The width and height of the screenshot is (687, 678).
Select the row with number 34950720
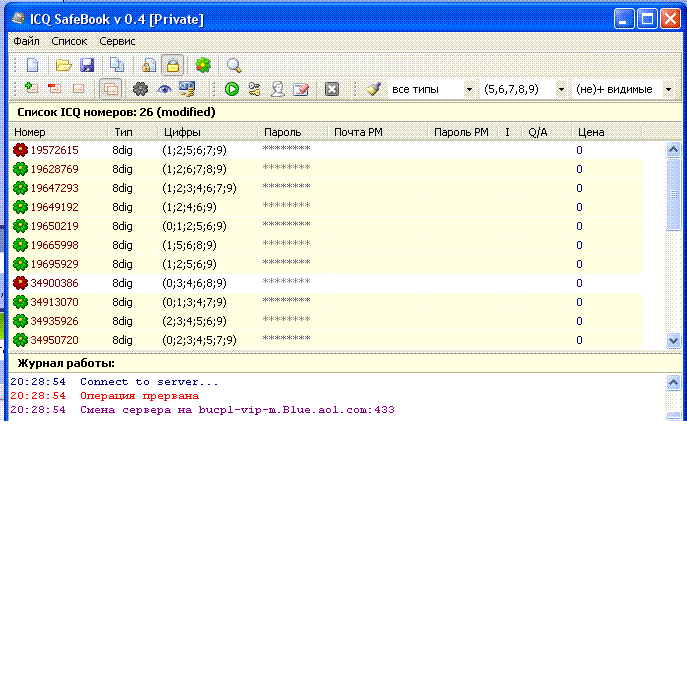point(326,340)
